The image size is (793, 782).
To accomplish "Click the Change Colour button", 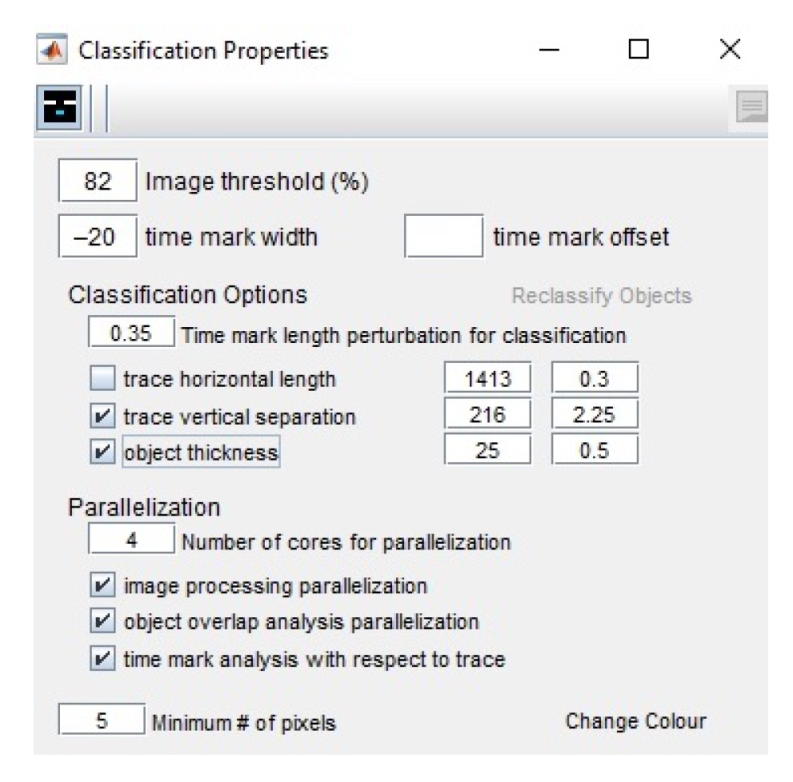I will tap(635, 721).
